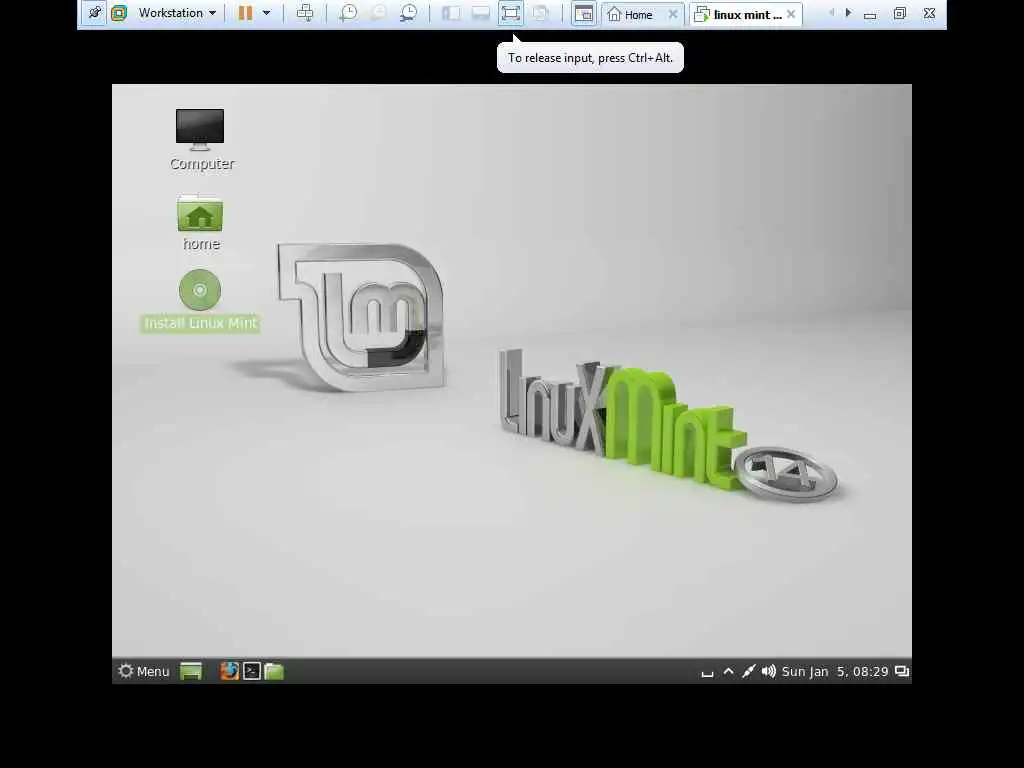Click the underscore tray icon before the chevron
The image size is (1024, 768).
click(x=707, y=673)
